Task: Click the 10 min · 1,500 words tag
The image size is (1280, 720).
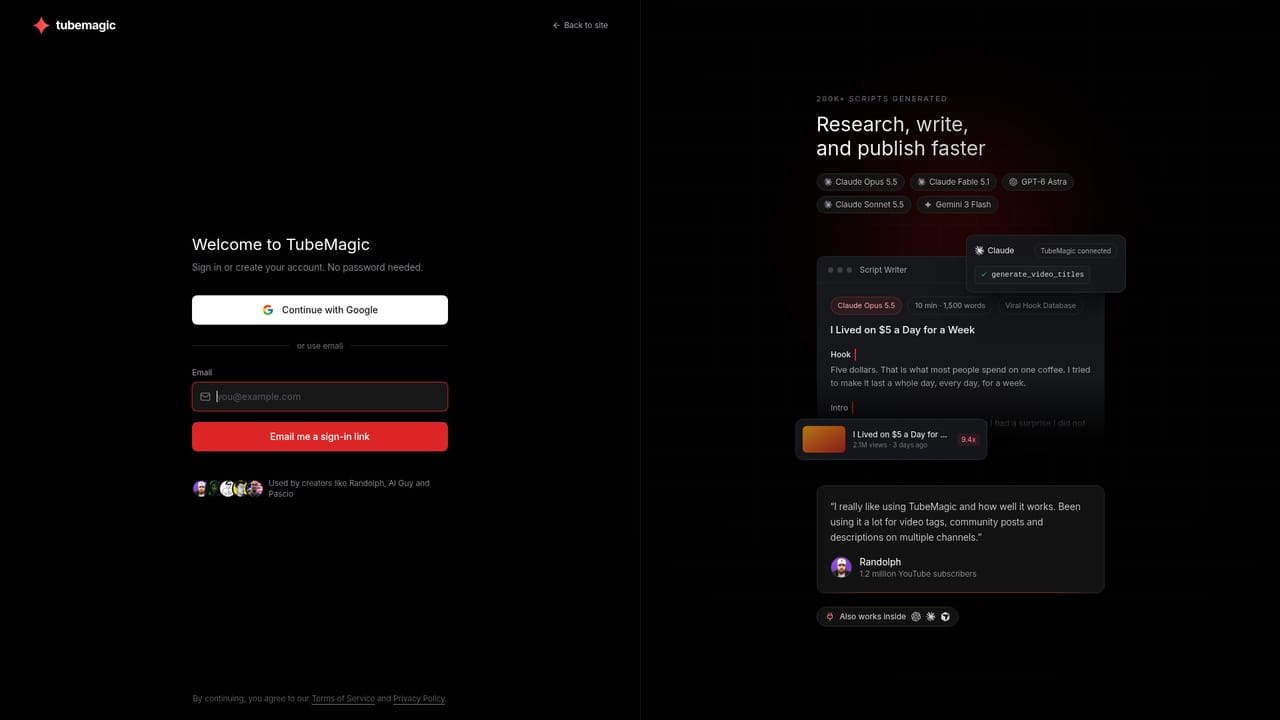Action: [950, 305]
